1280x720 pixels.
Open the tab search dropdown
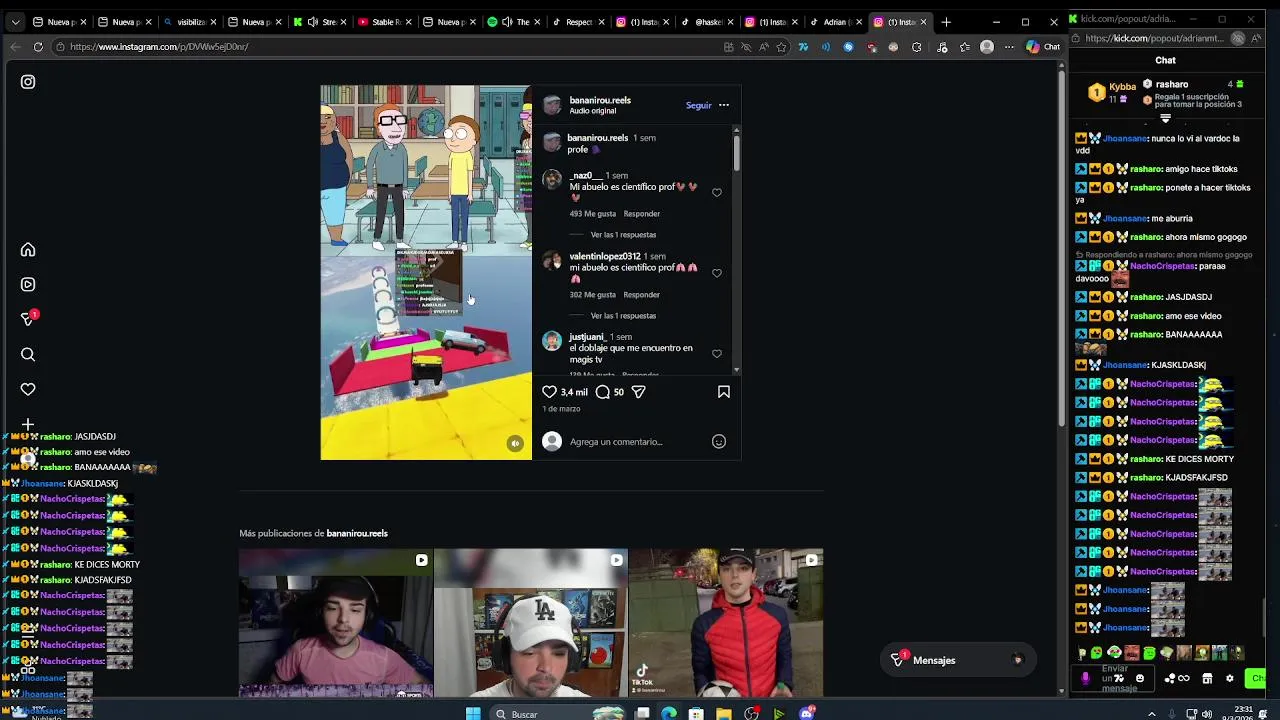coord(14,22)
